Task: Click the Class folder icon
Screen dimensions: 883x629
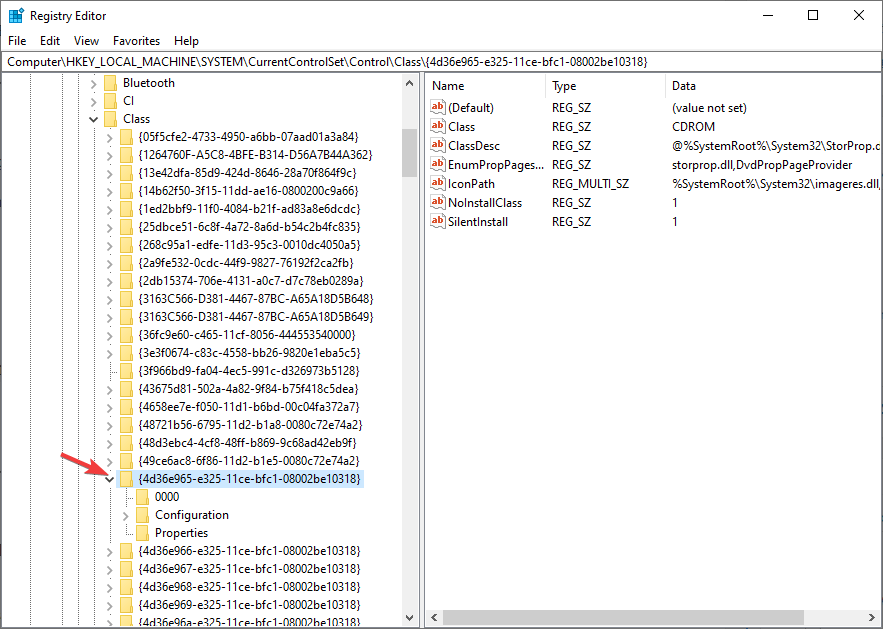Action: (110, 119)
